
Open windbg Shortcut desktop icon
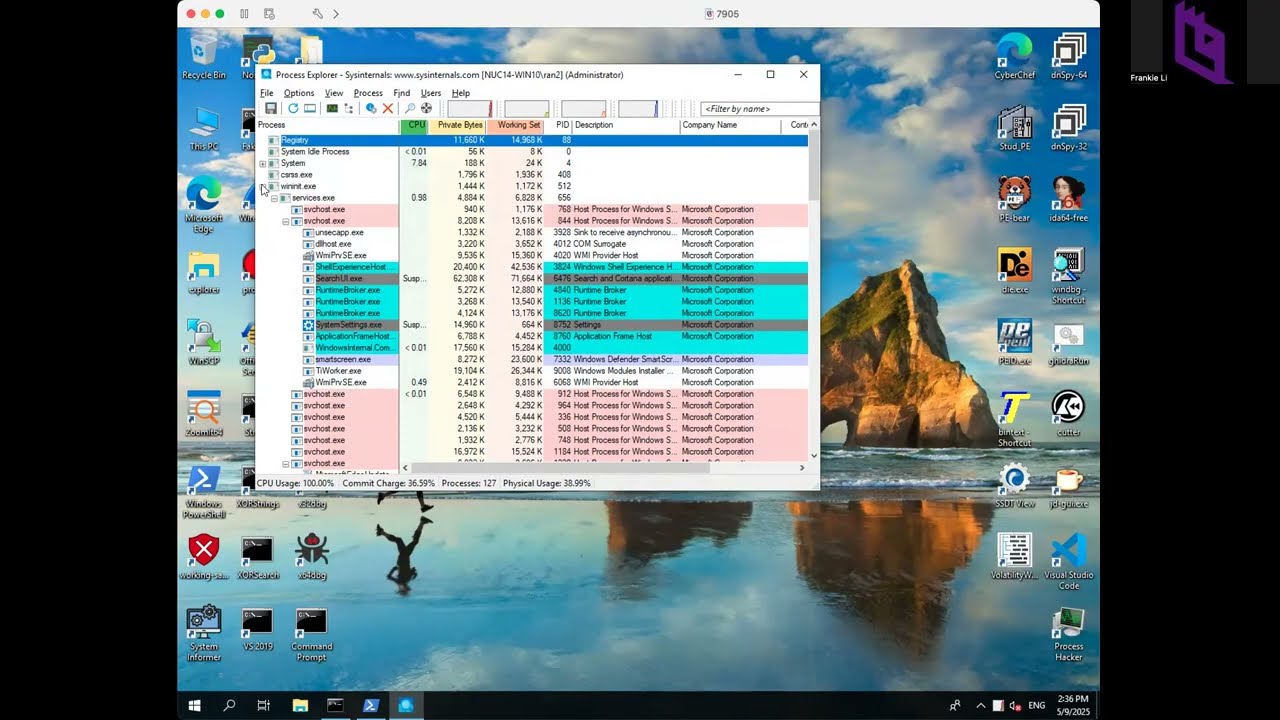point(1069,277)
